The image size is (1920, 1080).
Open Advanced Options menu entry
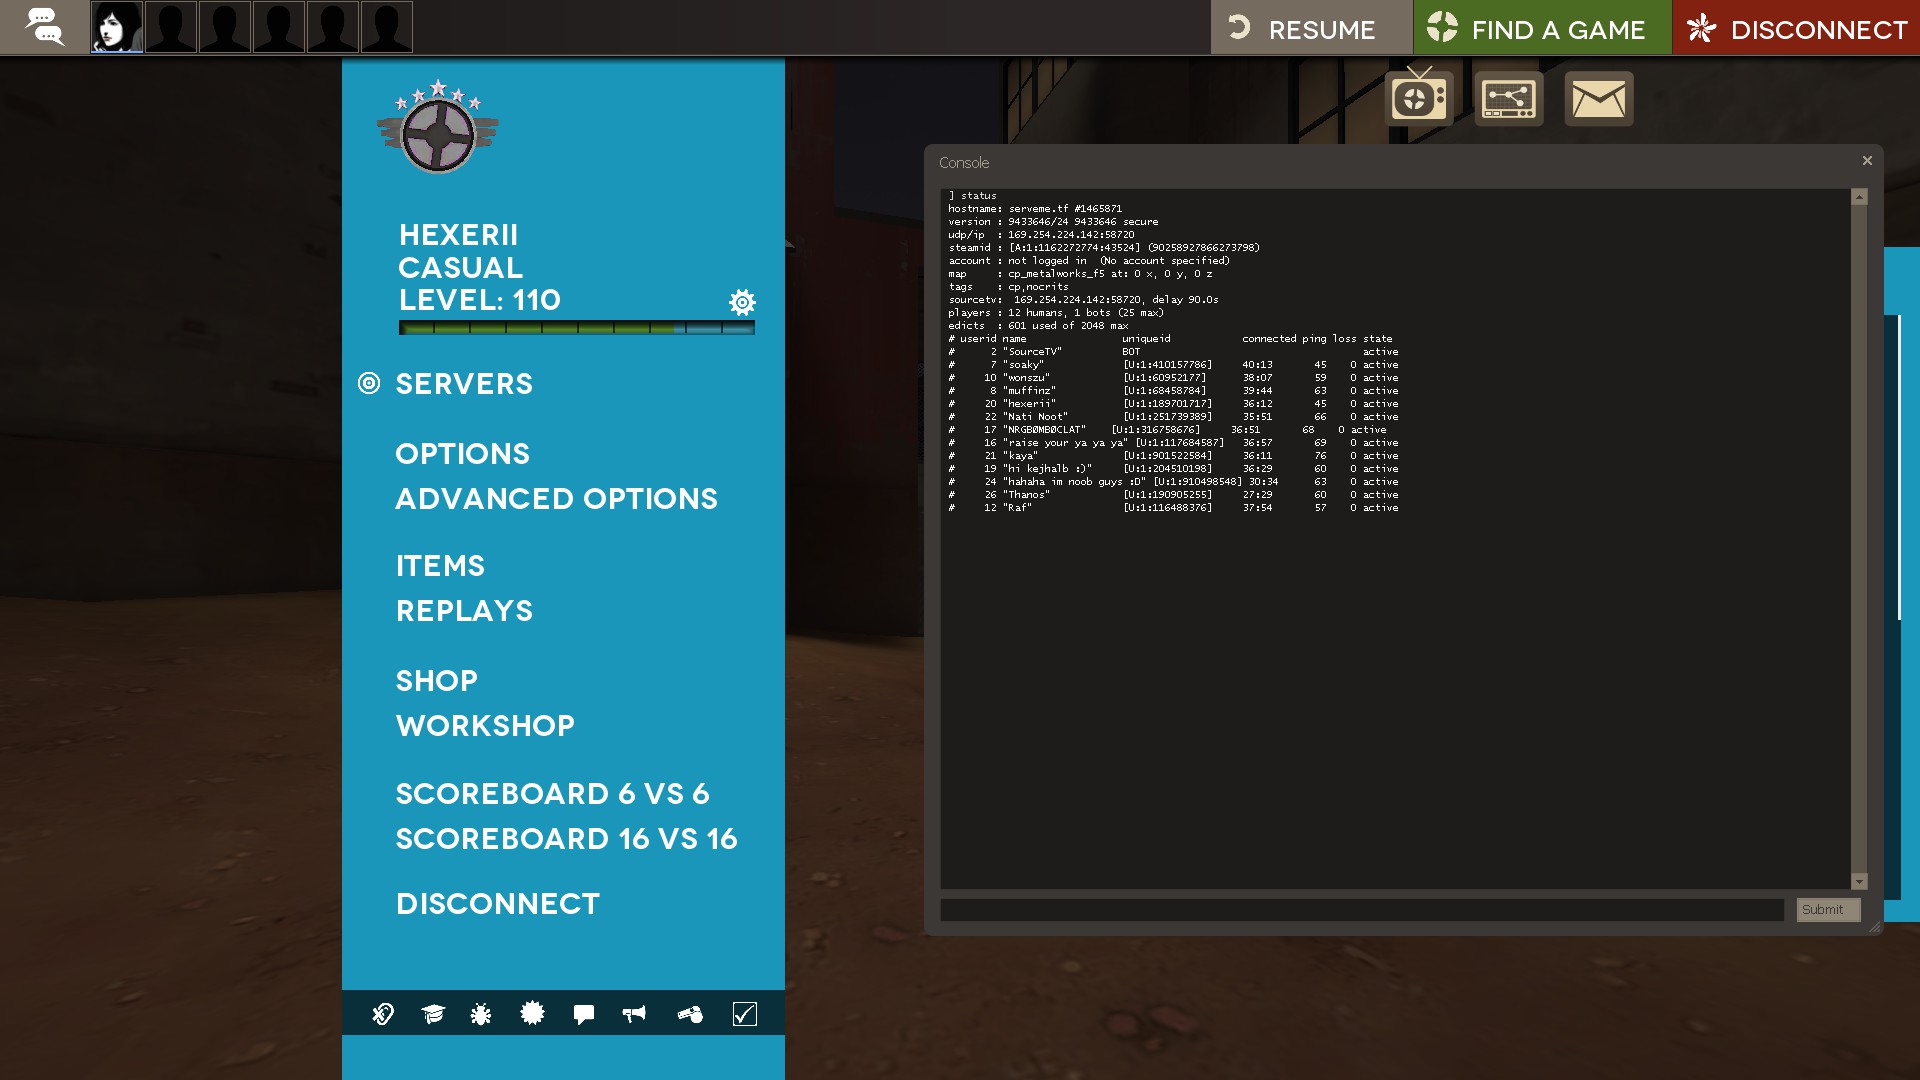(x=556, y=499)
